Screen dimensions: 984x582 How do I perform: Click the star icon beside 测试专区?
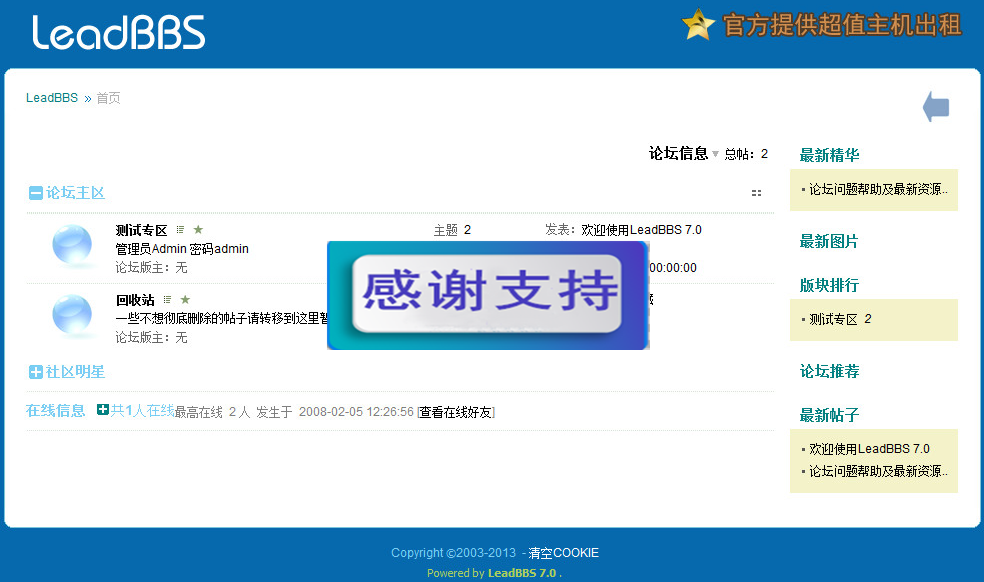coord(198,230)
